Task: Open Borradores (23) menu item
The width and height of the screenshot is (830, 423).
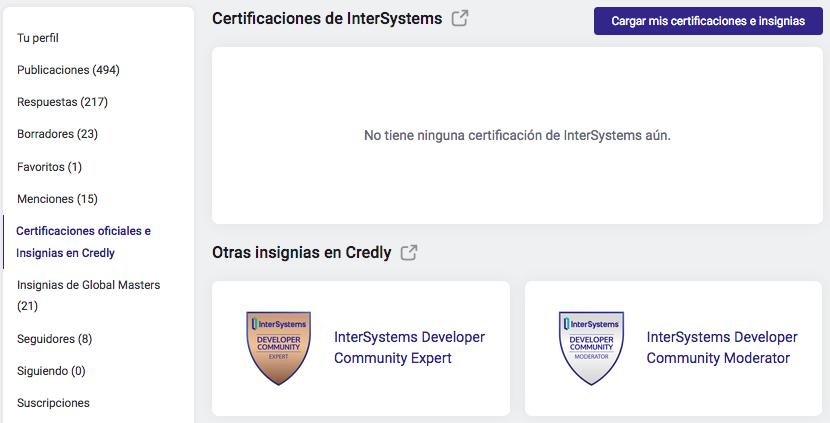Action: point(57,134)
